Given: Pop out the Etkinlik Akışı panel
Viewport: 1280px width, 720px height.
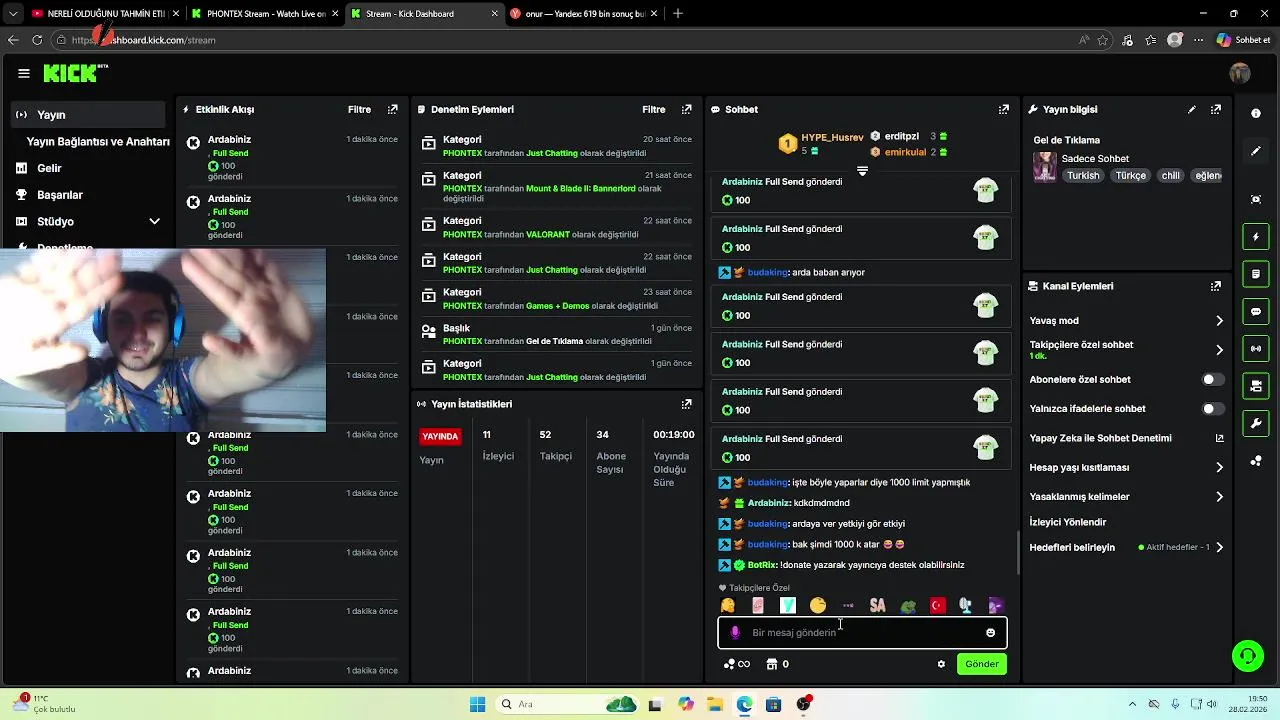Looking at the screenshot, I should click(x=393, y=109).
